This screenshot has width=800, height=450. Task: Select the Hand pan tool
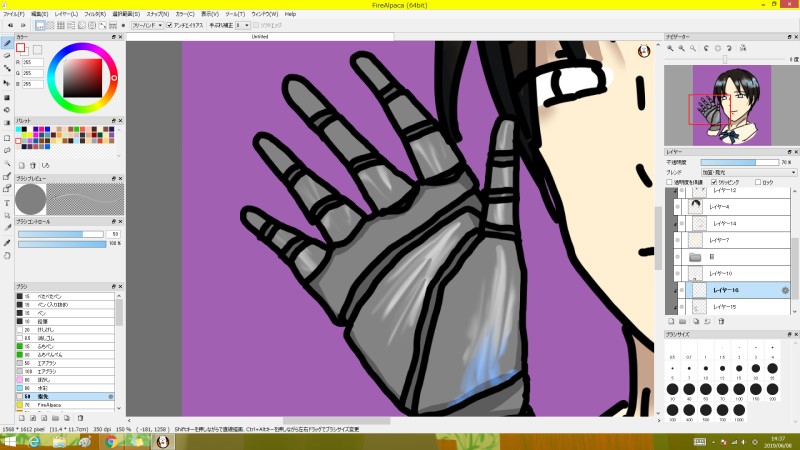7,256
